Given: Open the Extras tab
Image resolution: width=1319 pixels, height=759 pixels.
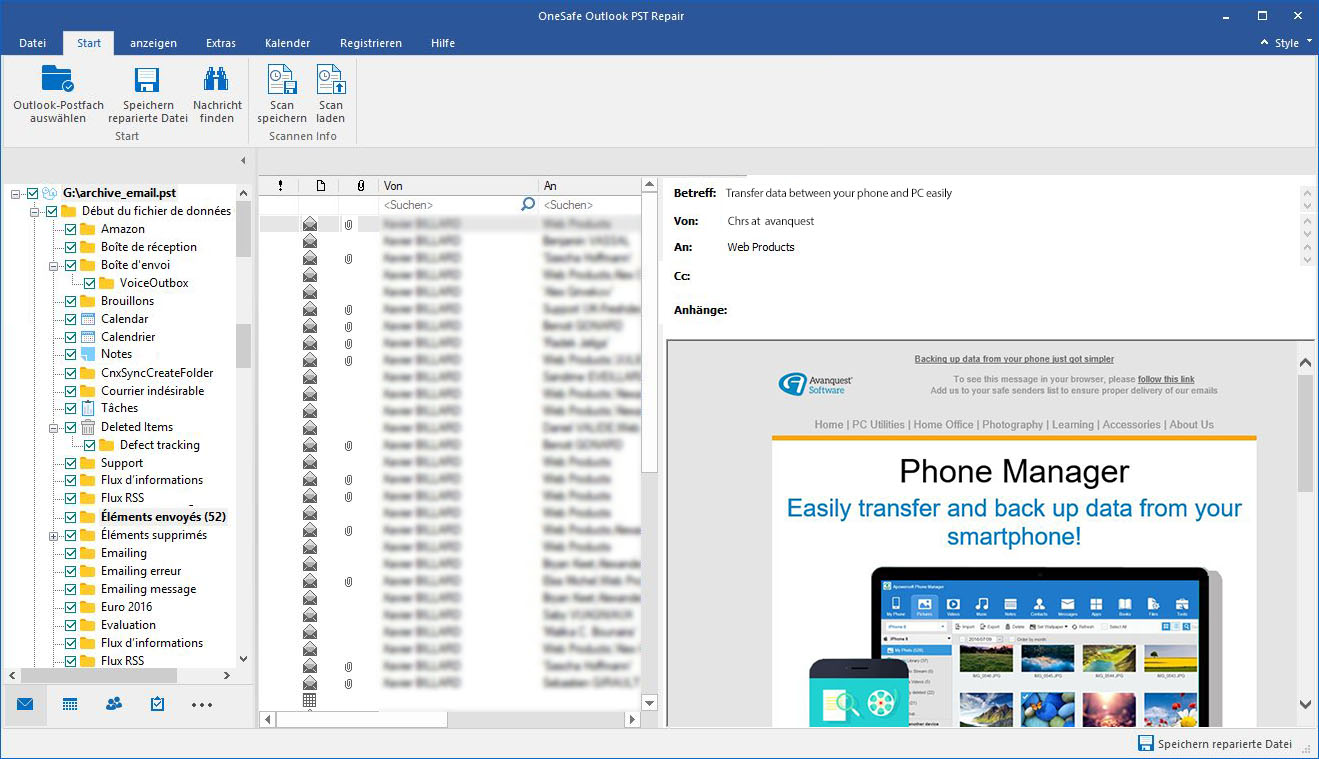Looking at the screenshot, I should point(221,43).
